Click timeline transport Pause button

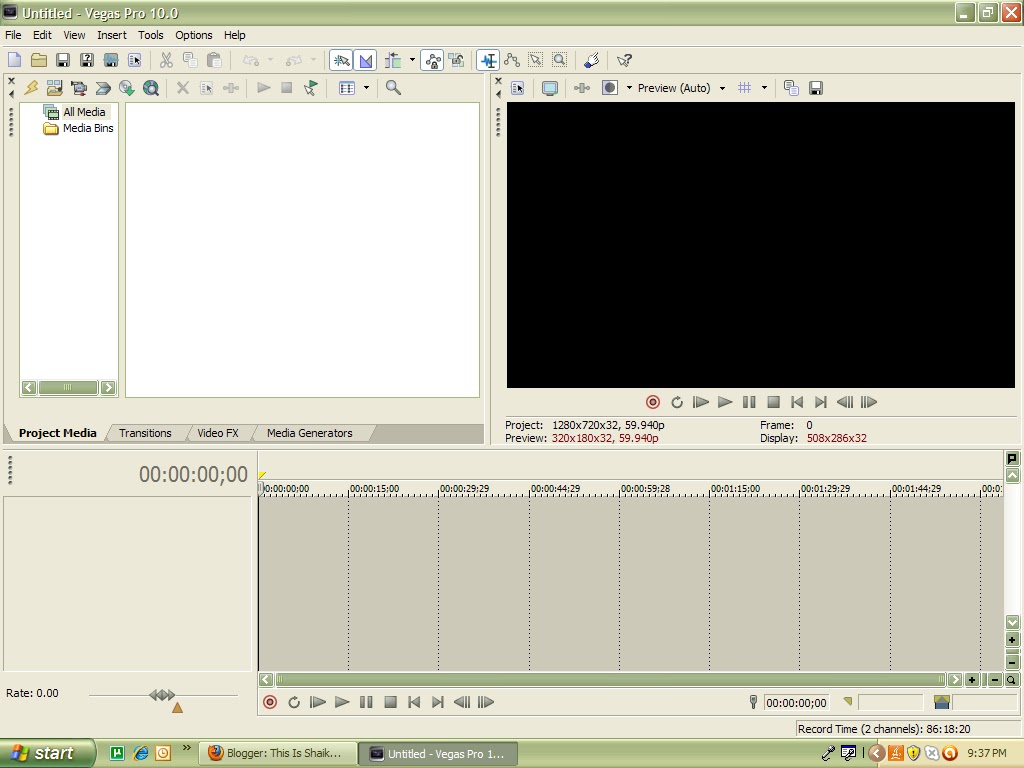[366, 703]
